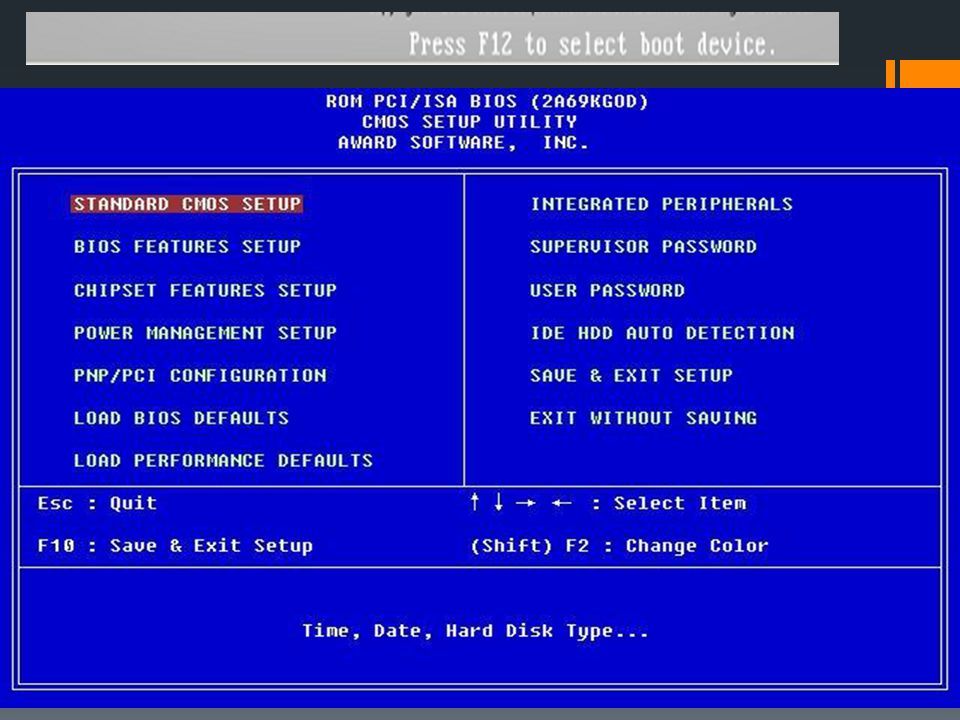The height and width of the screenshot is (720, 960).
Task: Click the 'Esc : Quit' hint
Action: (97, 503)
